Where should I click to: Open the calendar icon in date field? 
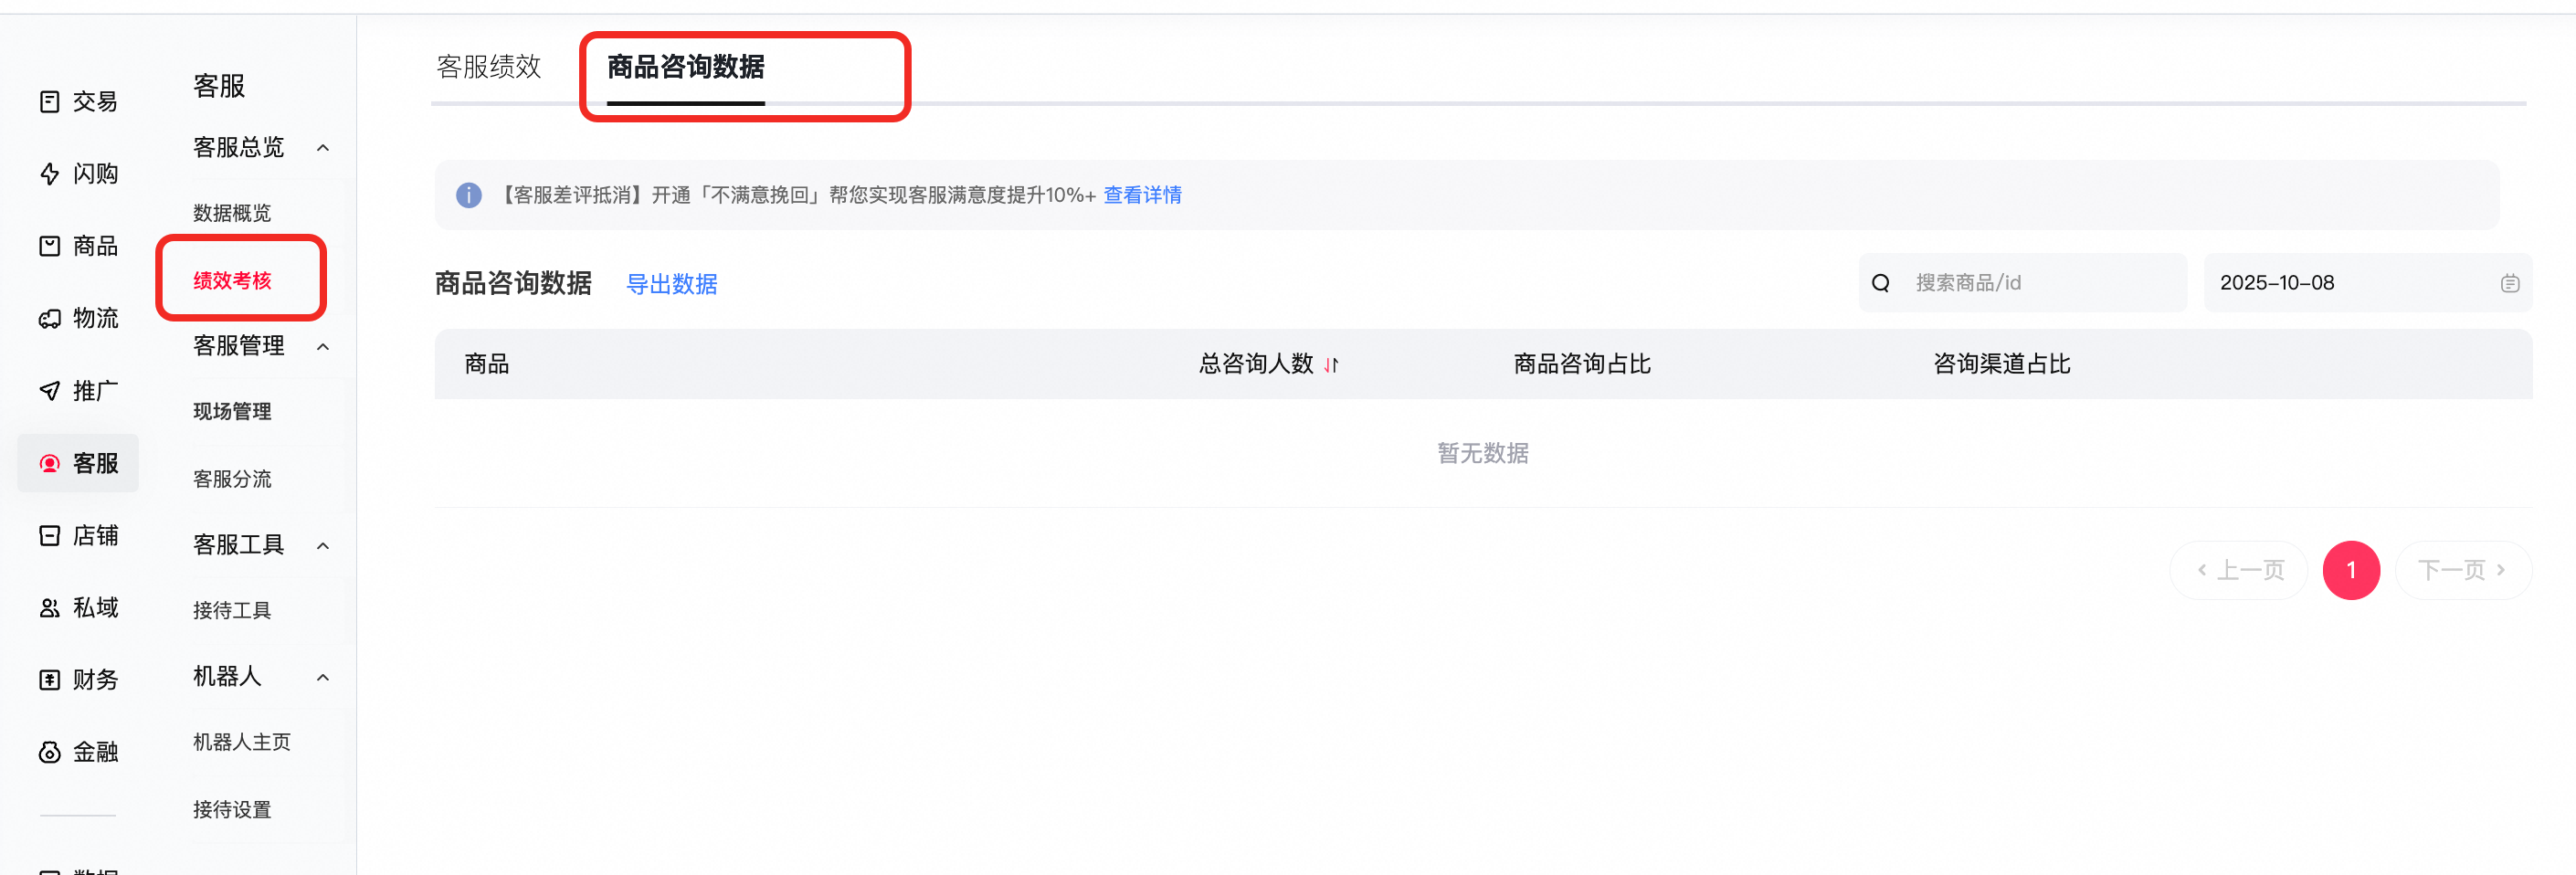[2509, 283]
